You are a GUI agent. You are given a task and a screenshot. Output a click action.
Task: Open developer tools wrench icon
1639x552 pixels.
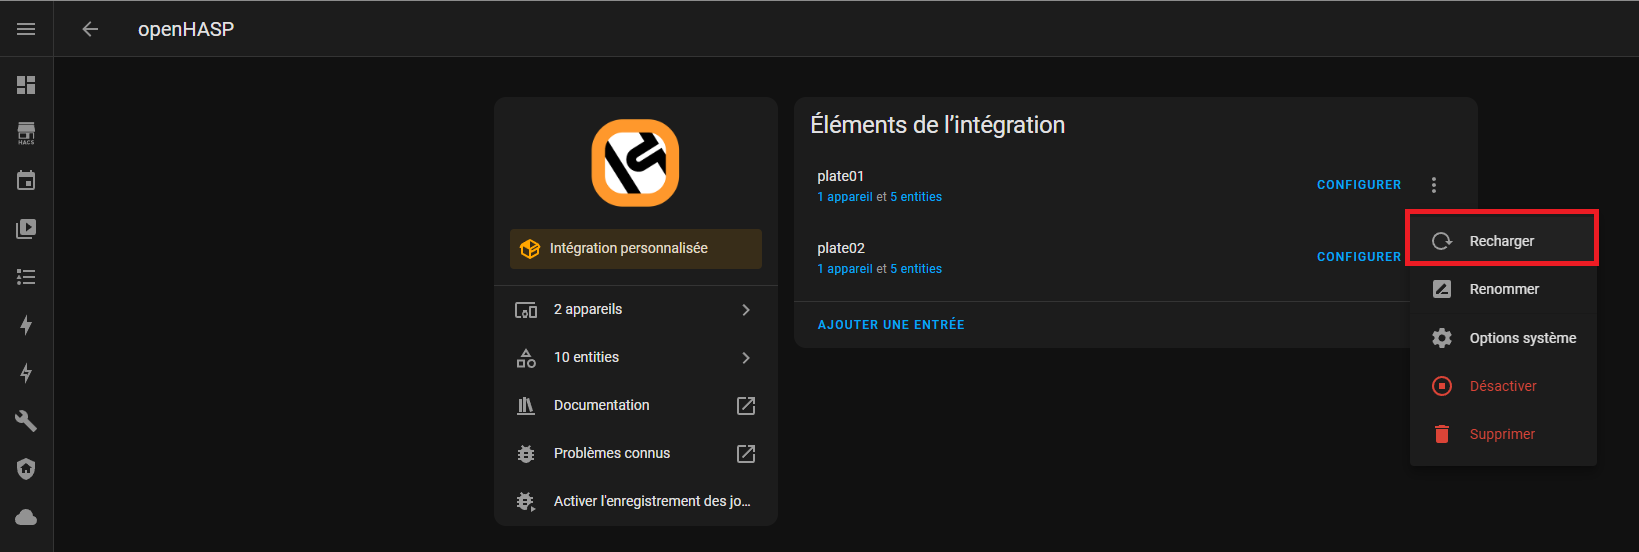(26, 421)
